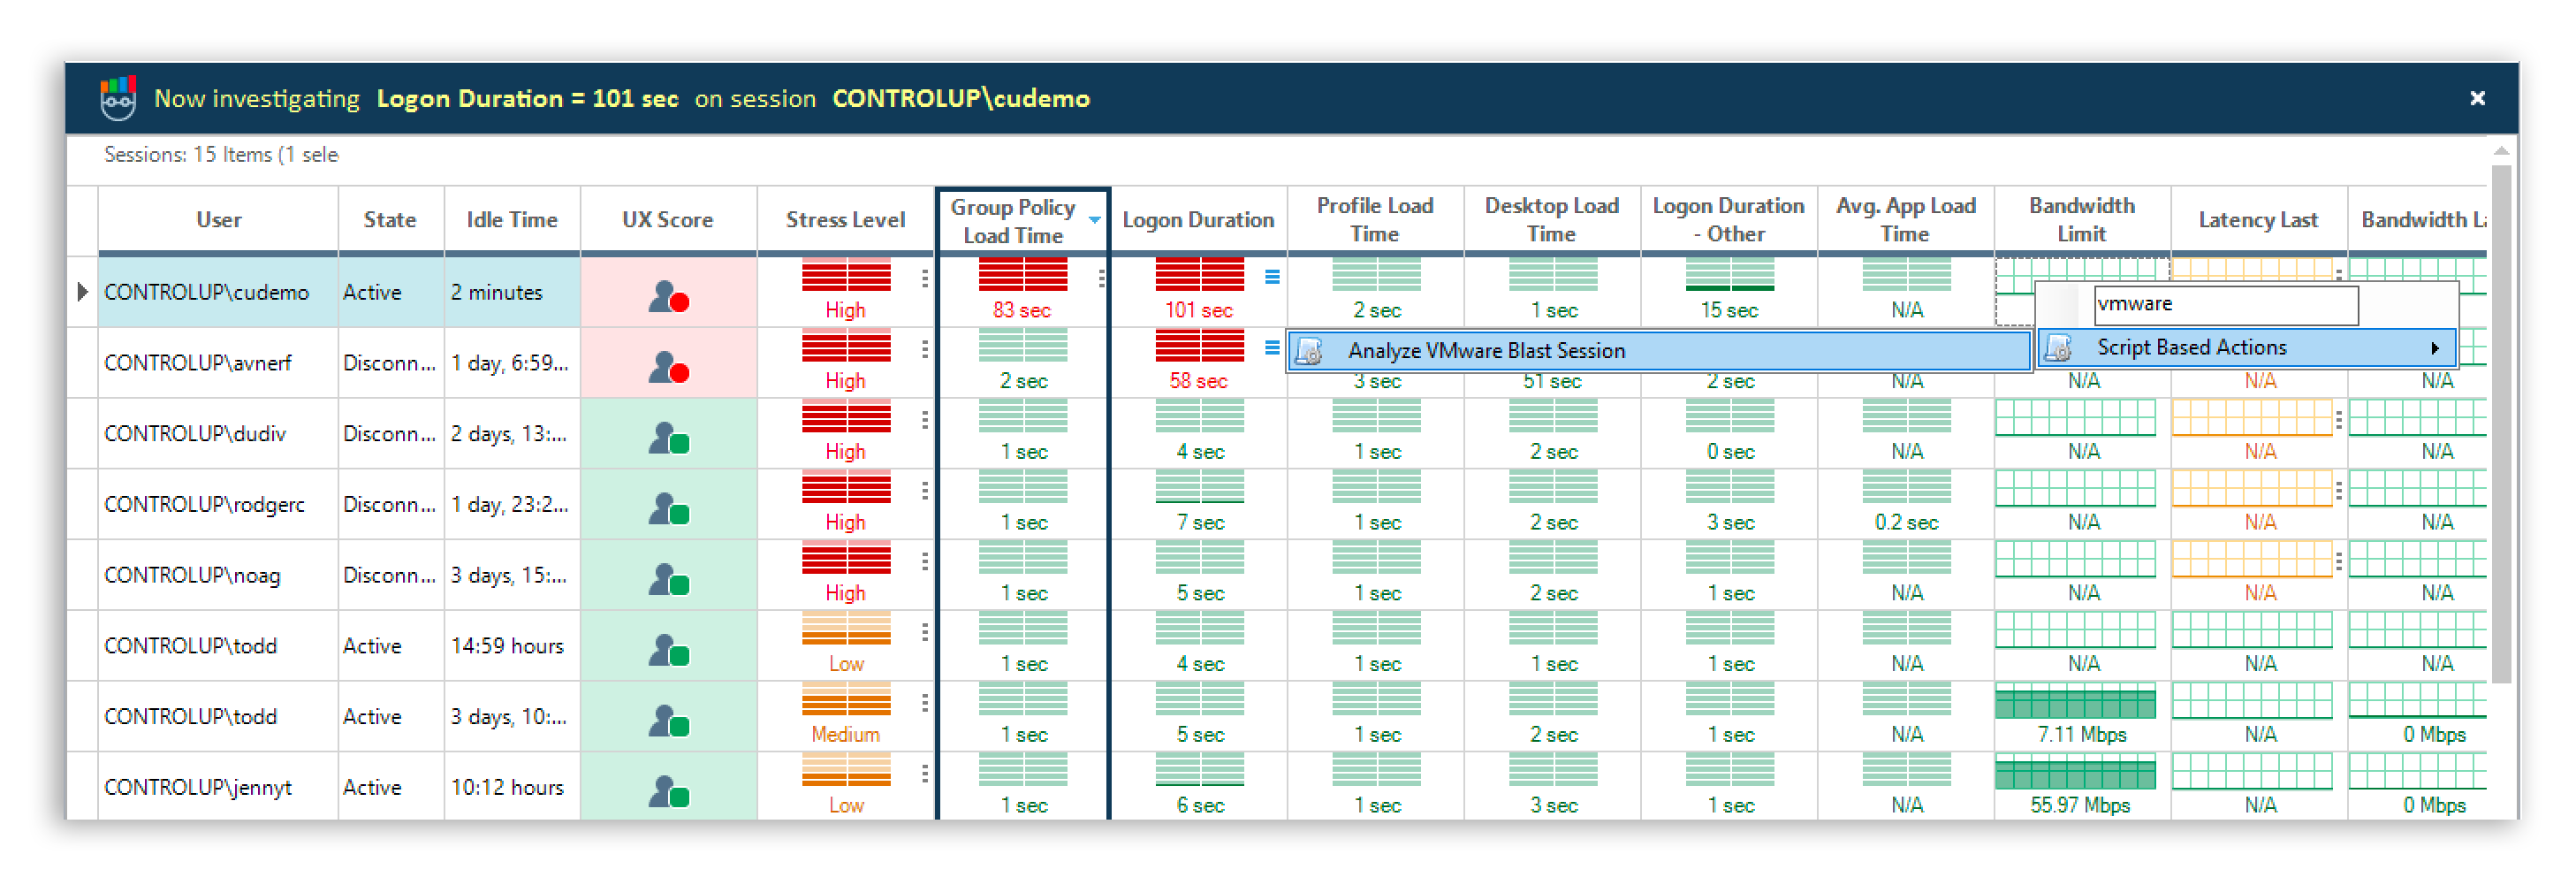This screenshot has width=2576, height=885.
Task: Click the kebab icon beside cudemo's High stress level
Action: click(924, 281)
